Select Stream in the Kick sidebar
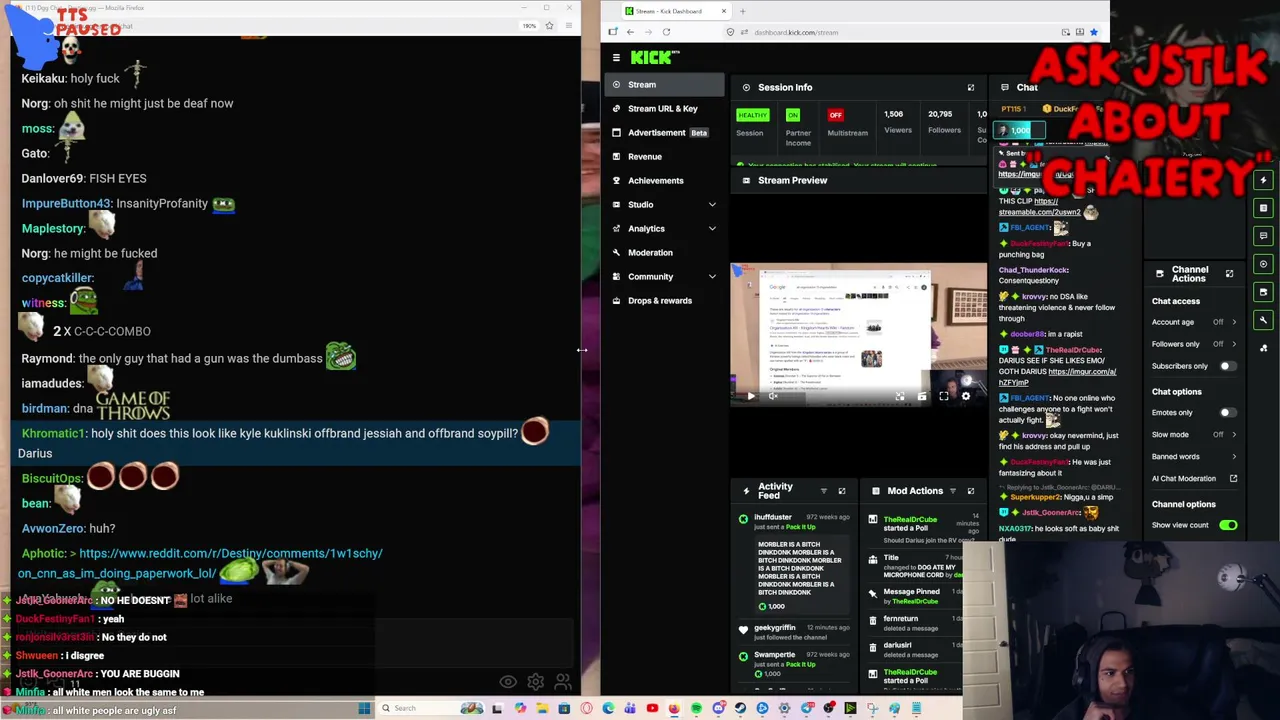The height and width of the screenshot is (720, 1280). click(x=665, y=85)
